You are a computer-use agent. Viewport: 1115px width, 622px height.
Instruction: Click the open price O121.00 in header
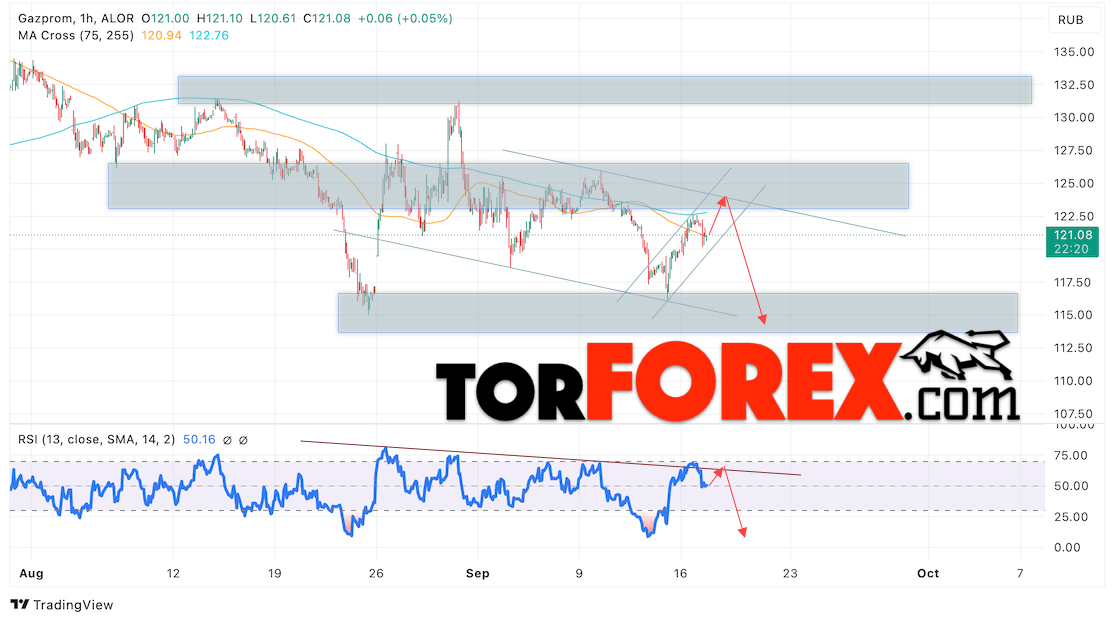pyautogui.click(x=165, y=18)
